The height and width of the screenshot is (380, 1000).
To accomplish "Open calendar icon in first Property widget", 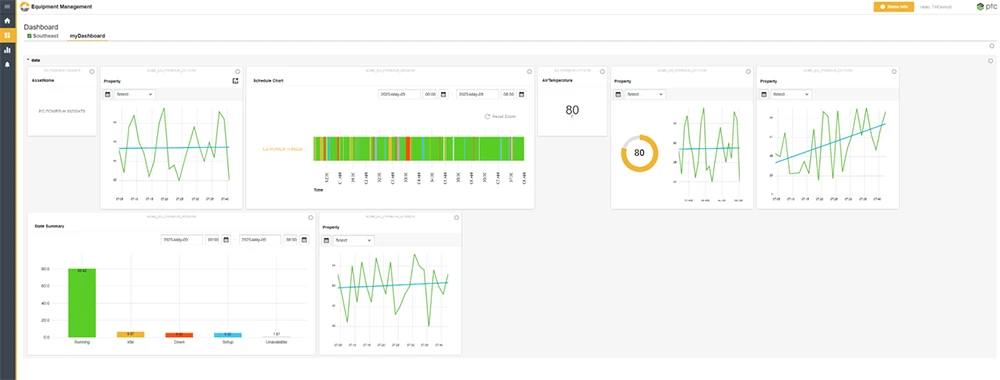I will [x=108, y=94].
